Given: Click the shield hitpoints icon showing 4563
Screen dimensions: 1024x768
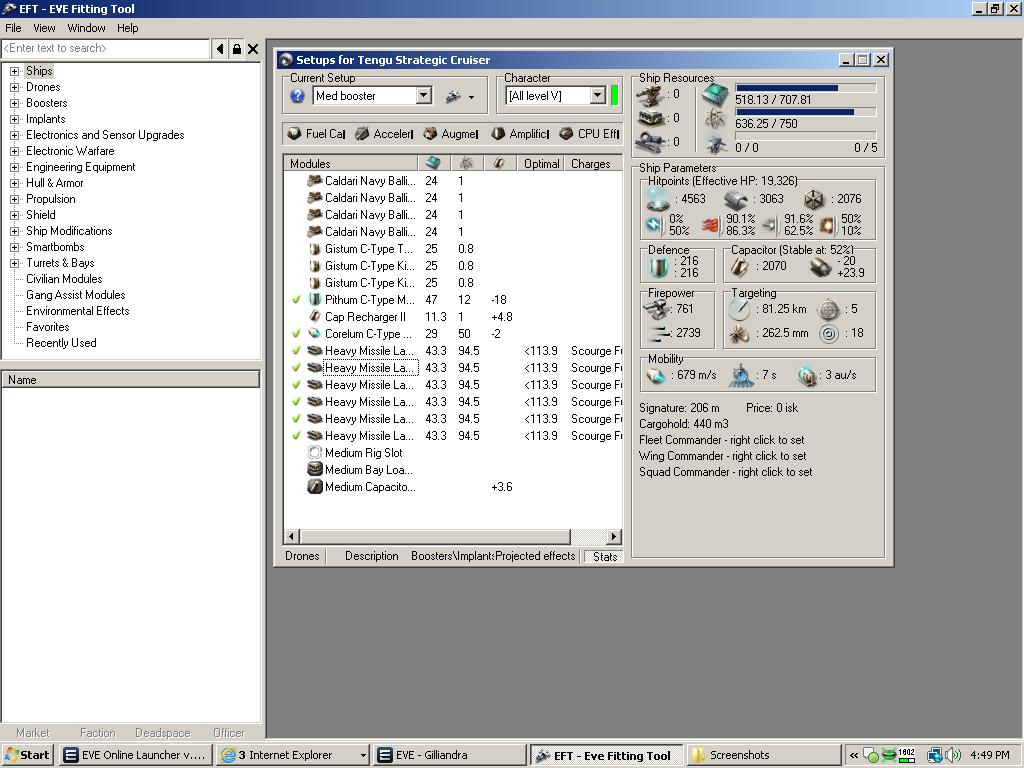Looking at the screenshot, I should point(658,199).
